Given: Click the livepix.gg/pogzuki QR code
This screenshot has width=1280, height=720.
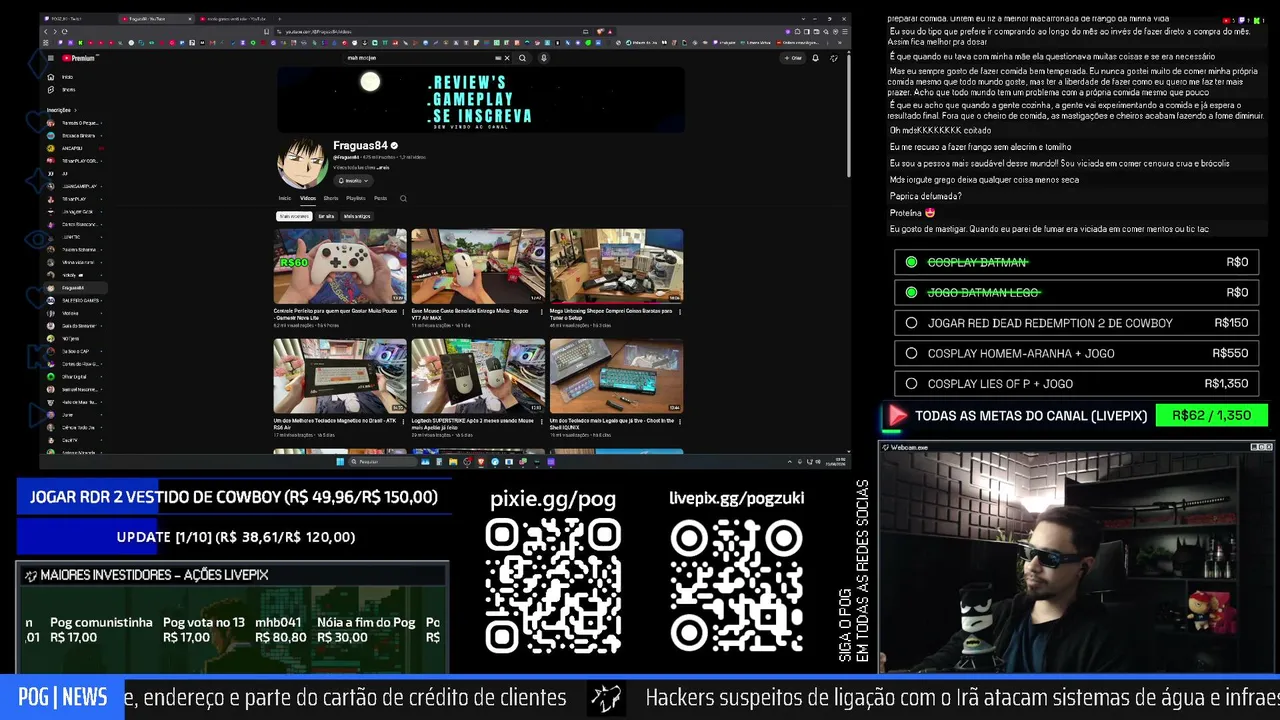Looking at the screenshot, I should click(736, 586).
